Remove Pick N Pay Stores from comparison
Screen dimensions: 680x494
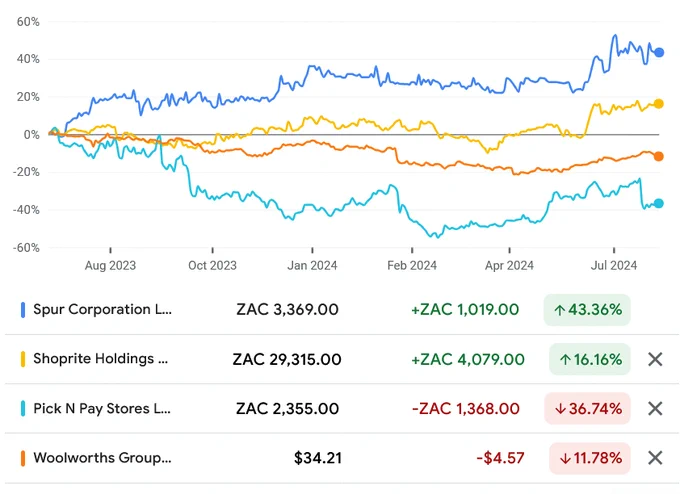click(x=655, y=409)
